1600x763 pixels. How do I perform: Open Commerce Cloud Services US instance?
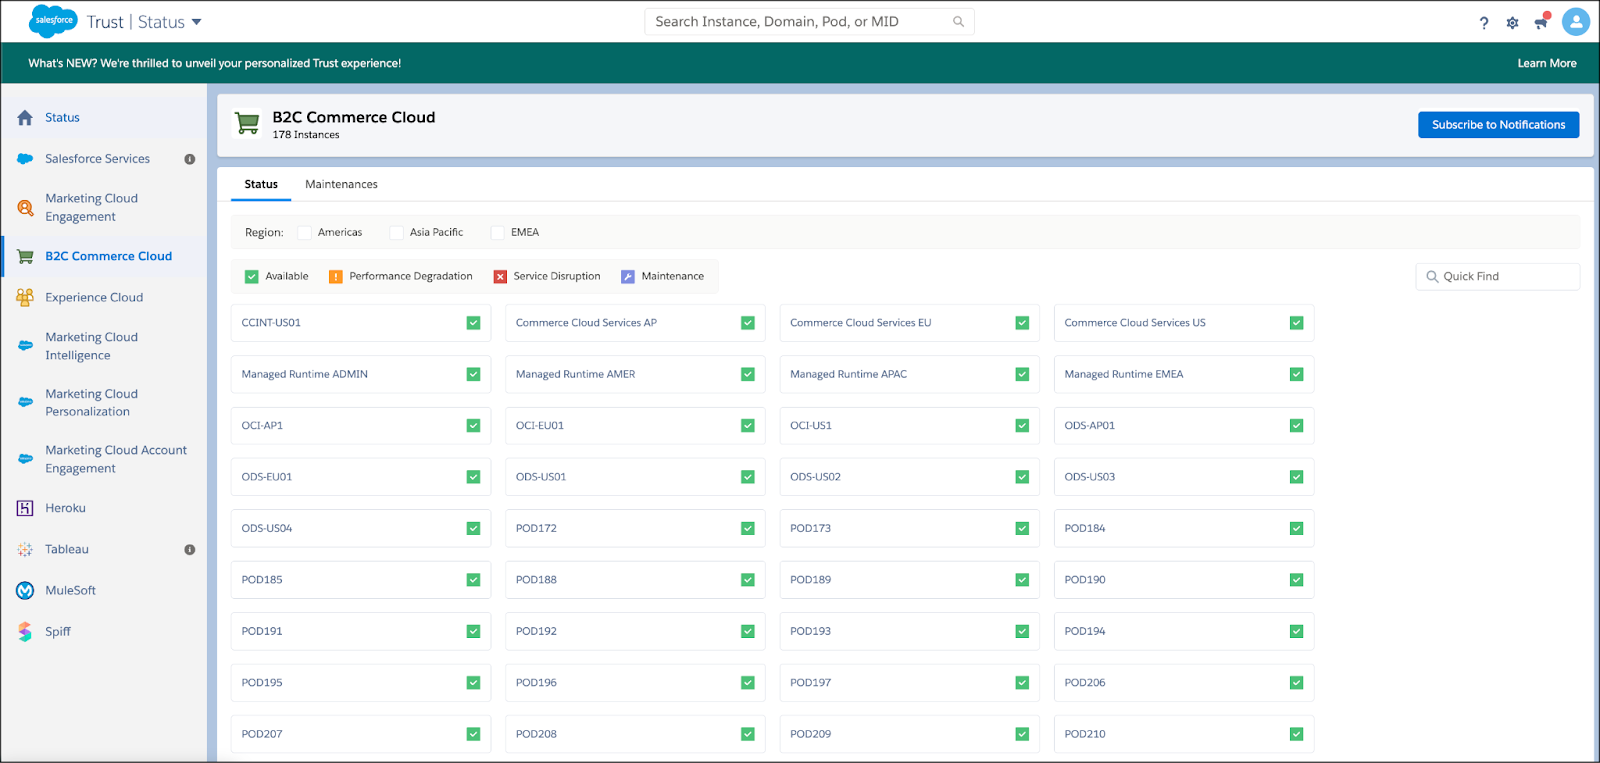(x=1184, y=323)
